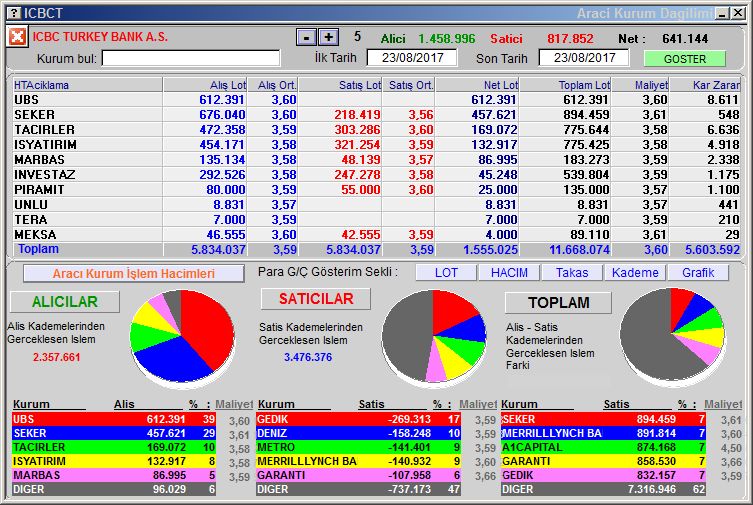Click red GEDIK row in sellers list
The width and height of the screenshot is (753, 505).
click(358, 419)
